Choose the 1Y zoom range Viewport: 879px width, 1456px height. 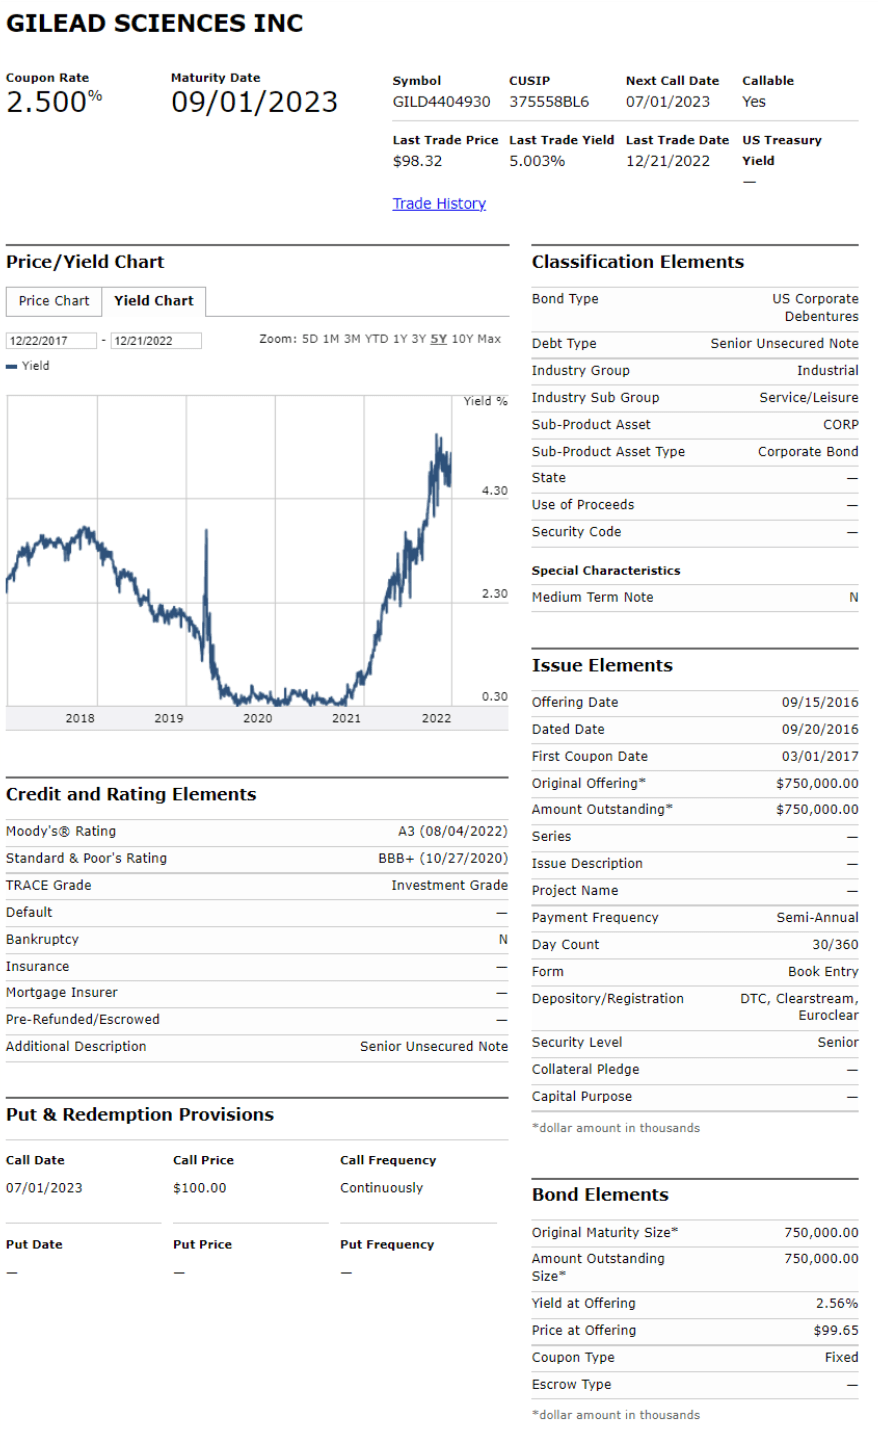[400, 339]
